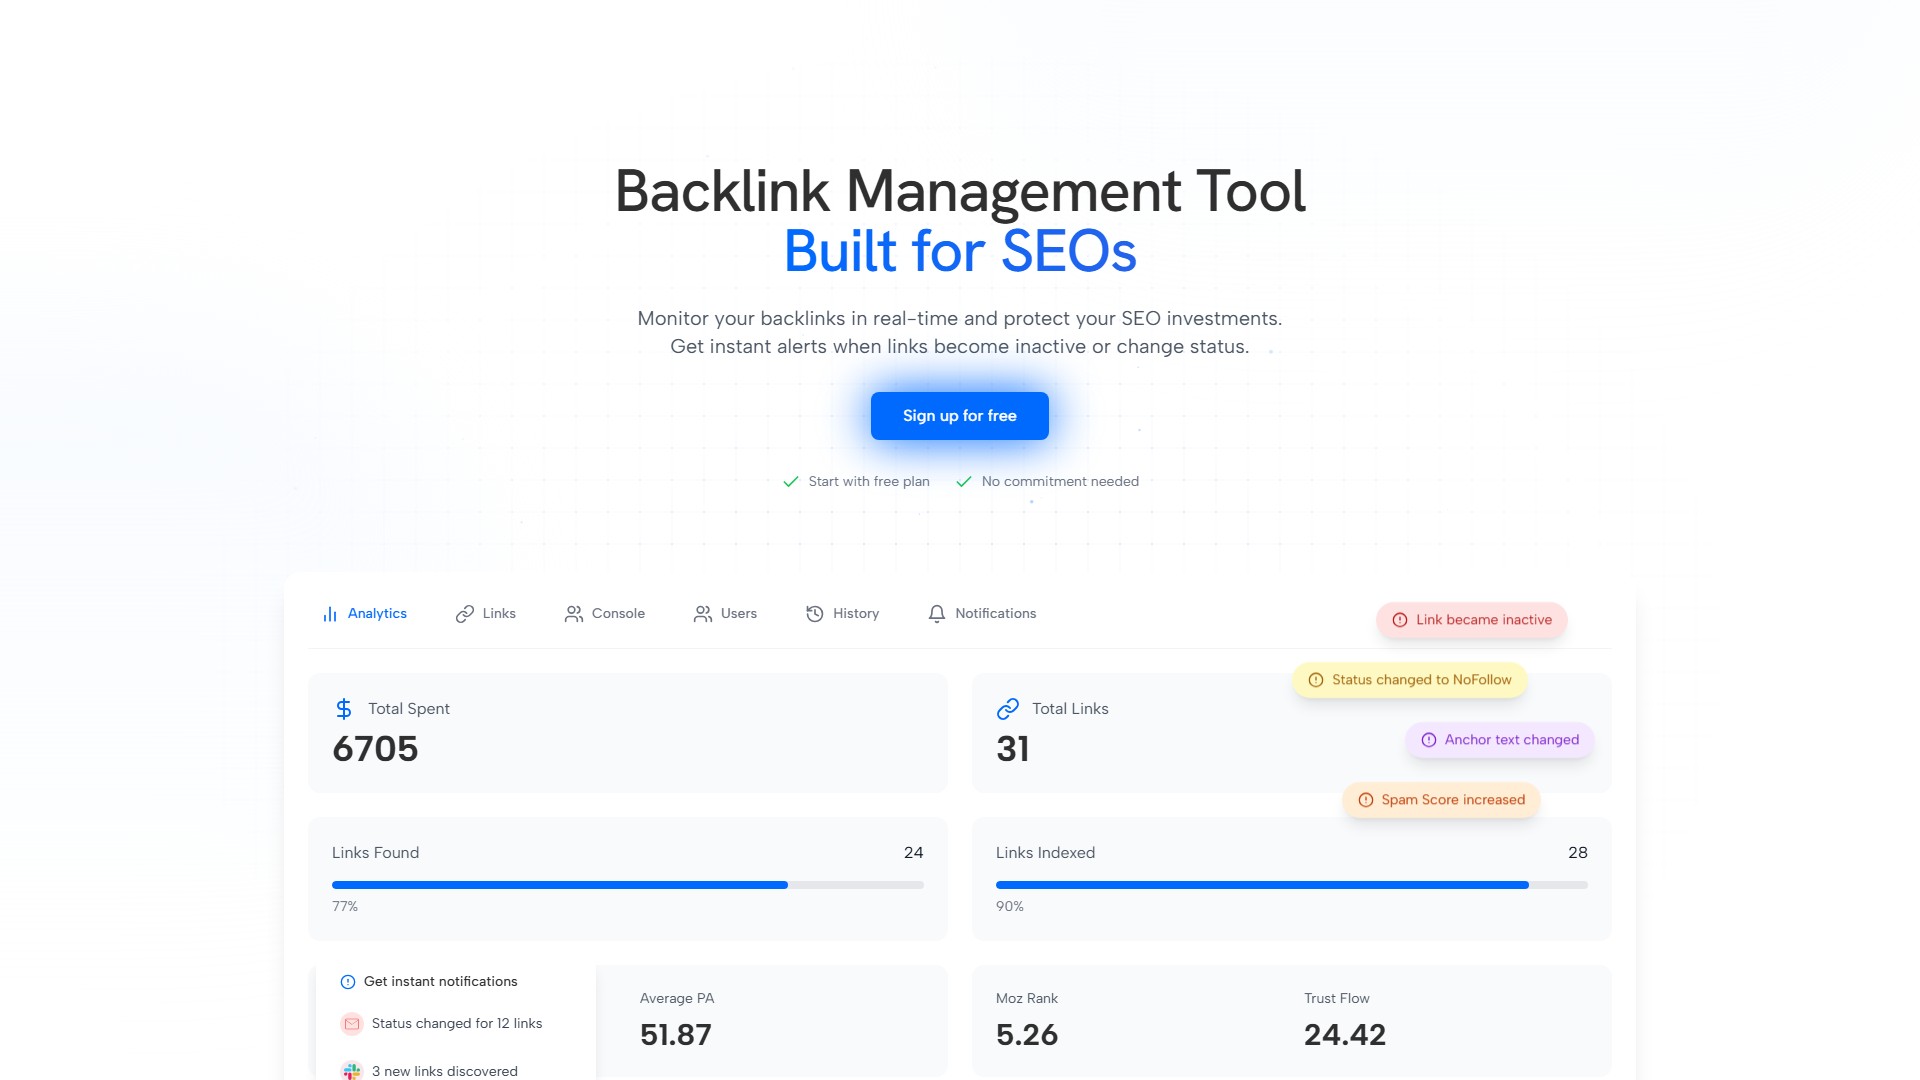Switch to the History tab

coord(855,614)
